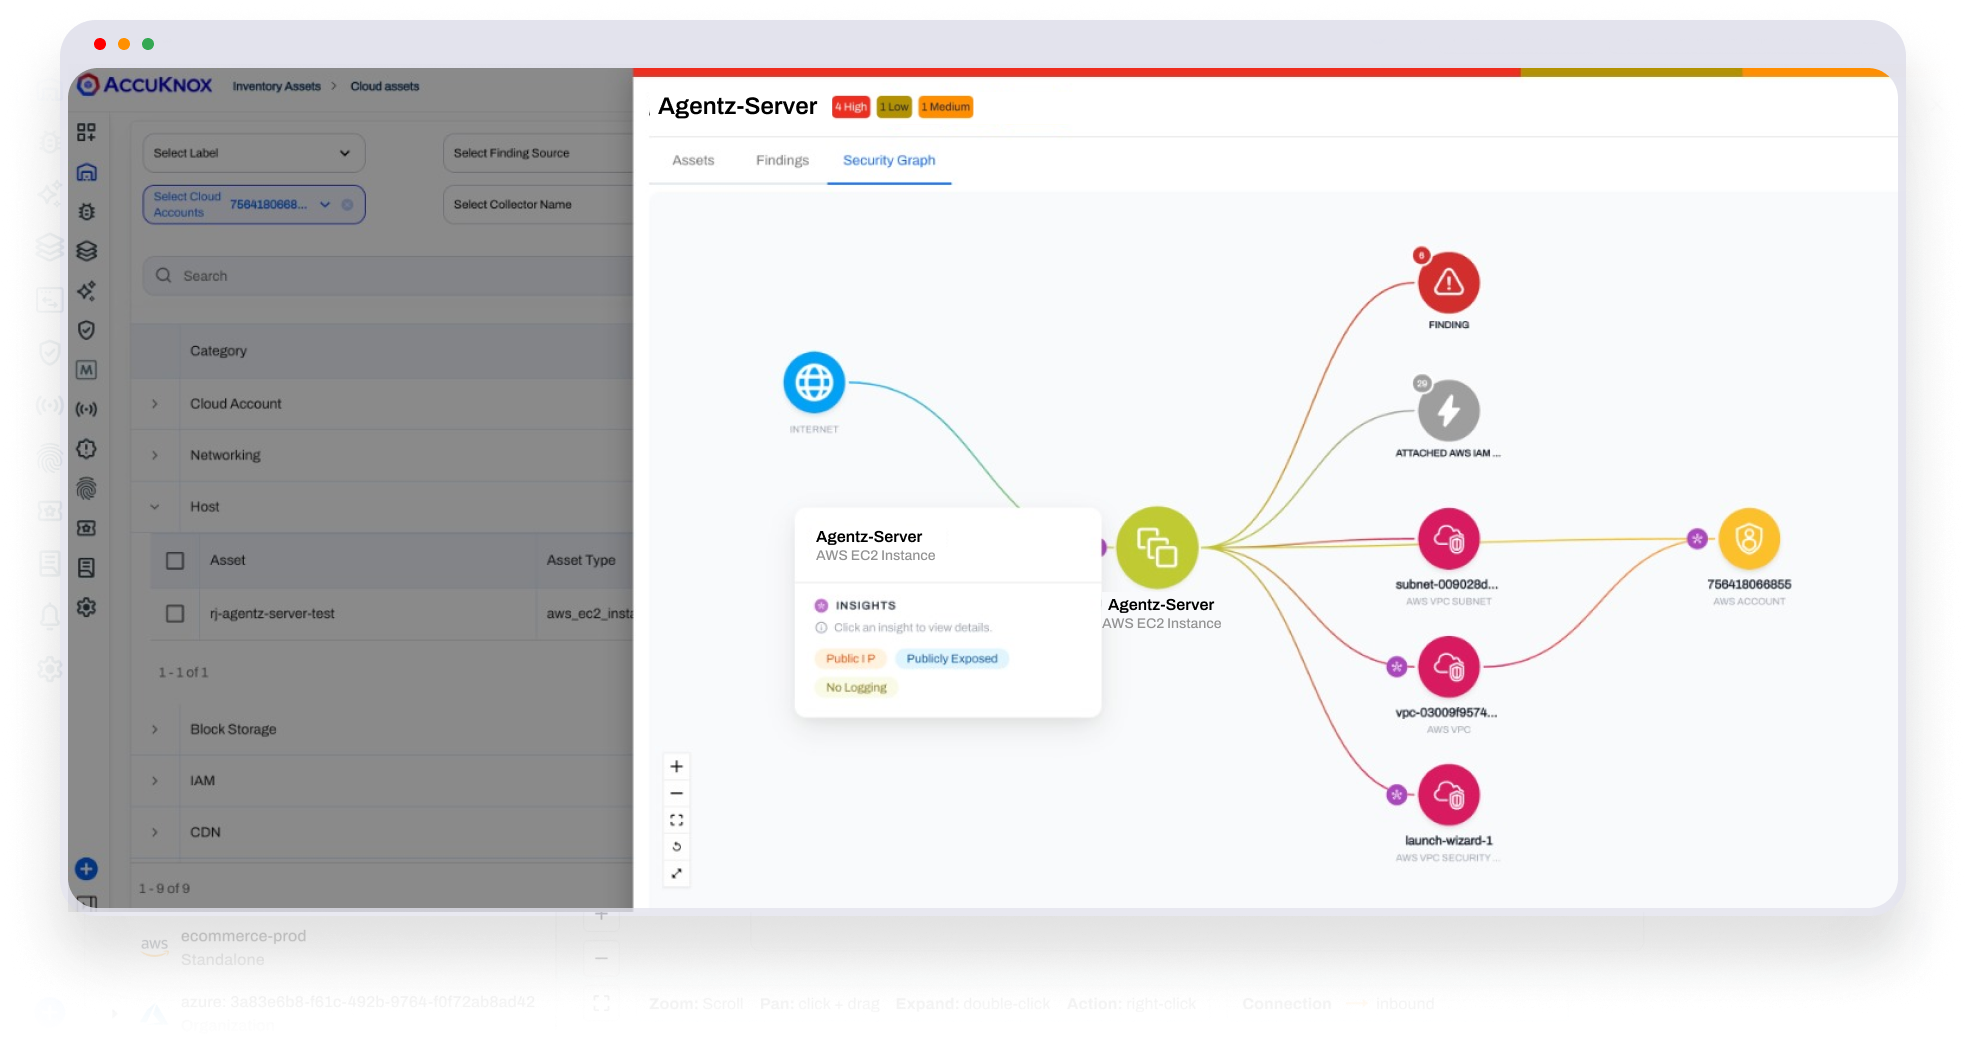Switch to the Assets tab
Image resolution: width=1966 pixels, height=1048 pixels.
[x=693, y=160]
